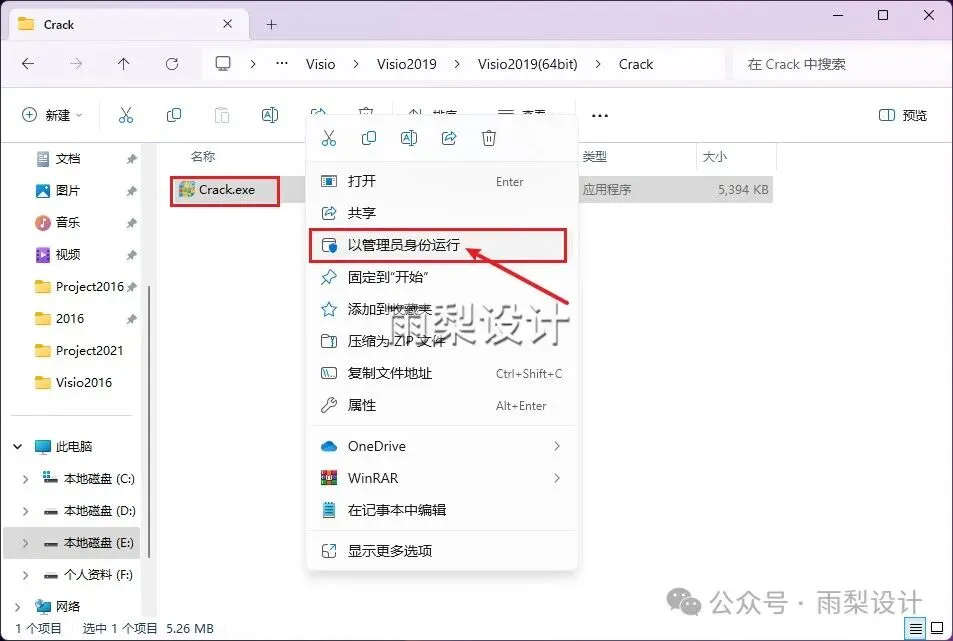Choose Add to Favorites menu entry
The width and height of the screenshot is (953, 641).
[x=441, y=309]
